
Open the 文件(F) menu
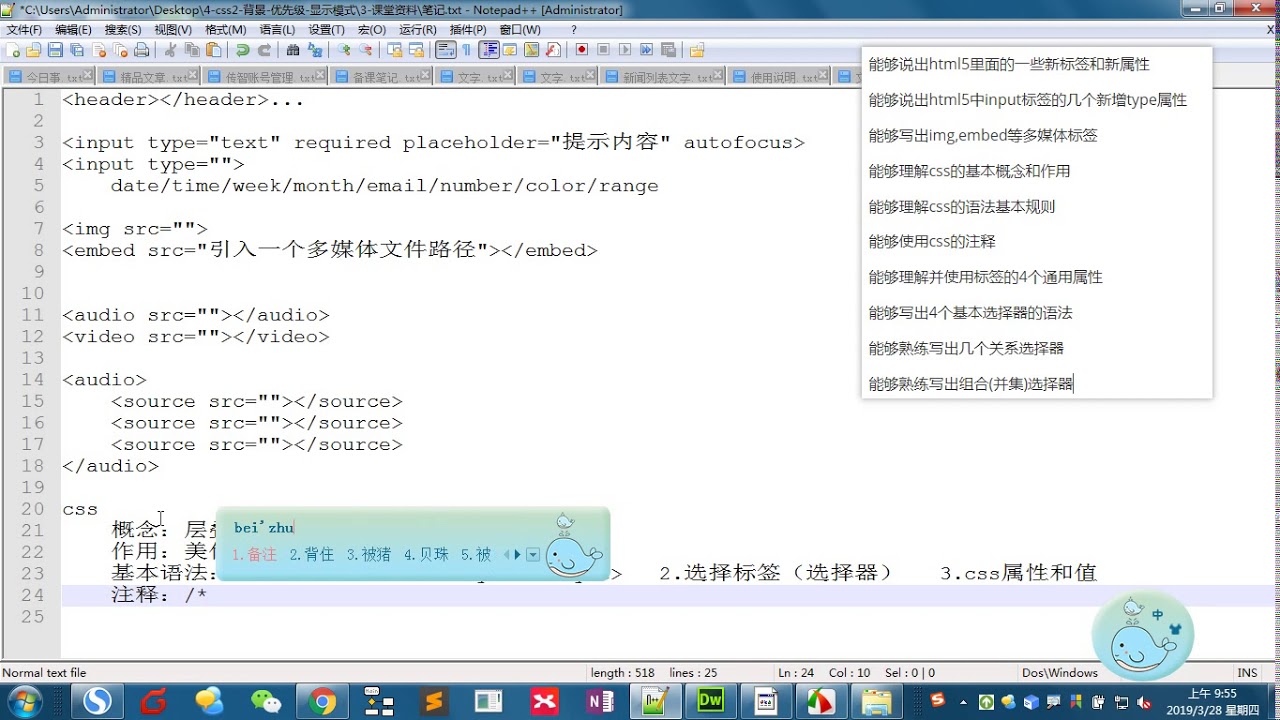pos(24,30)
